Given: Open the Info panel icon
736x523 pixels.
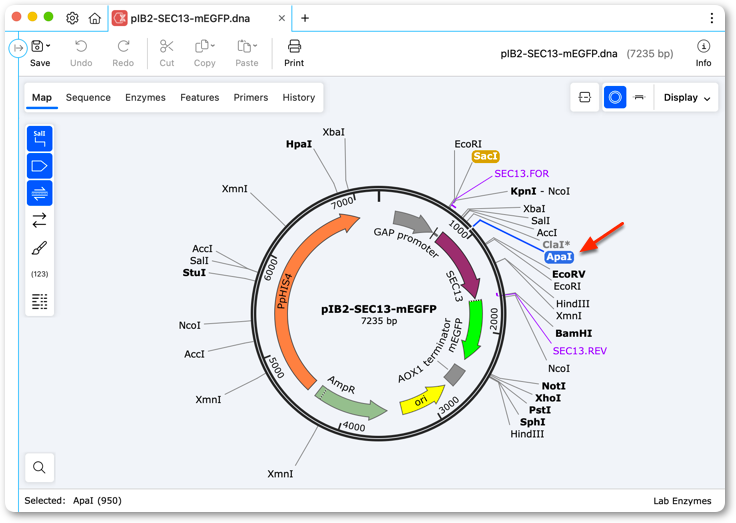Looking at the screenshot, I should (x=703, y=46).
